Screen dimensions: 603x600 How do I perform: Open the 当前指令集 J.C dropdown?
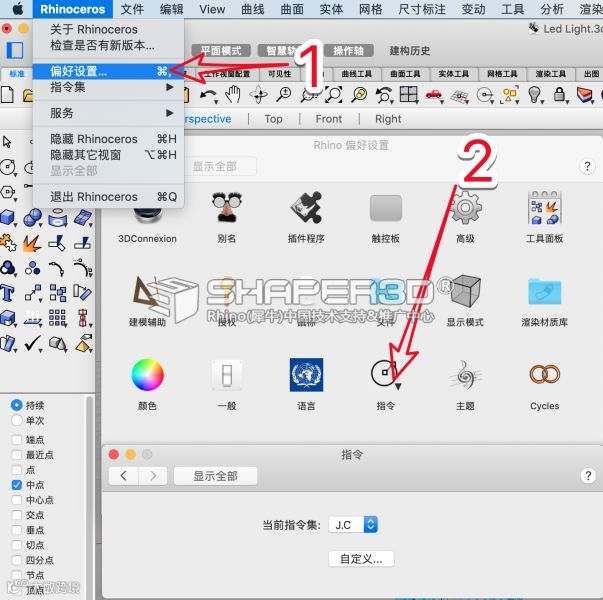coord(353,525)
